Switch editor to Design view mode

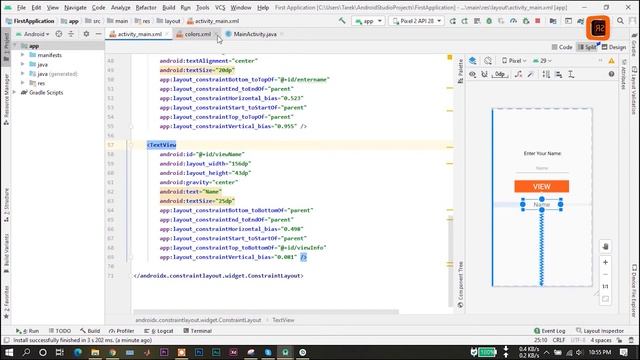pos(614,47)
